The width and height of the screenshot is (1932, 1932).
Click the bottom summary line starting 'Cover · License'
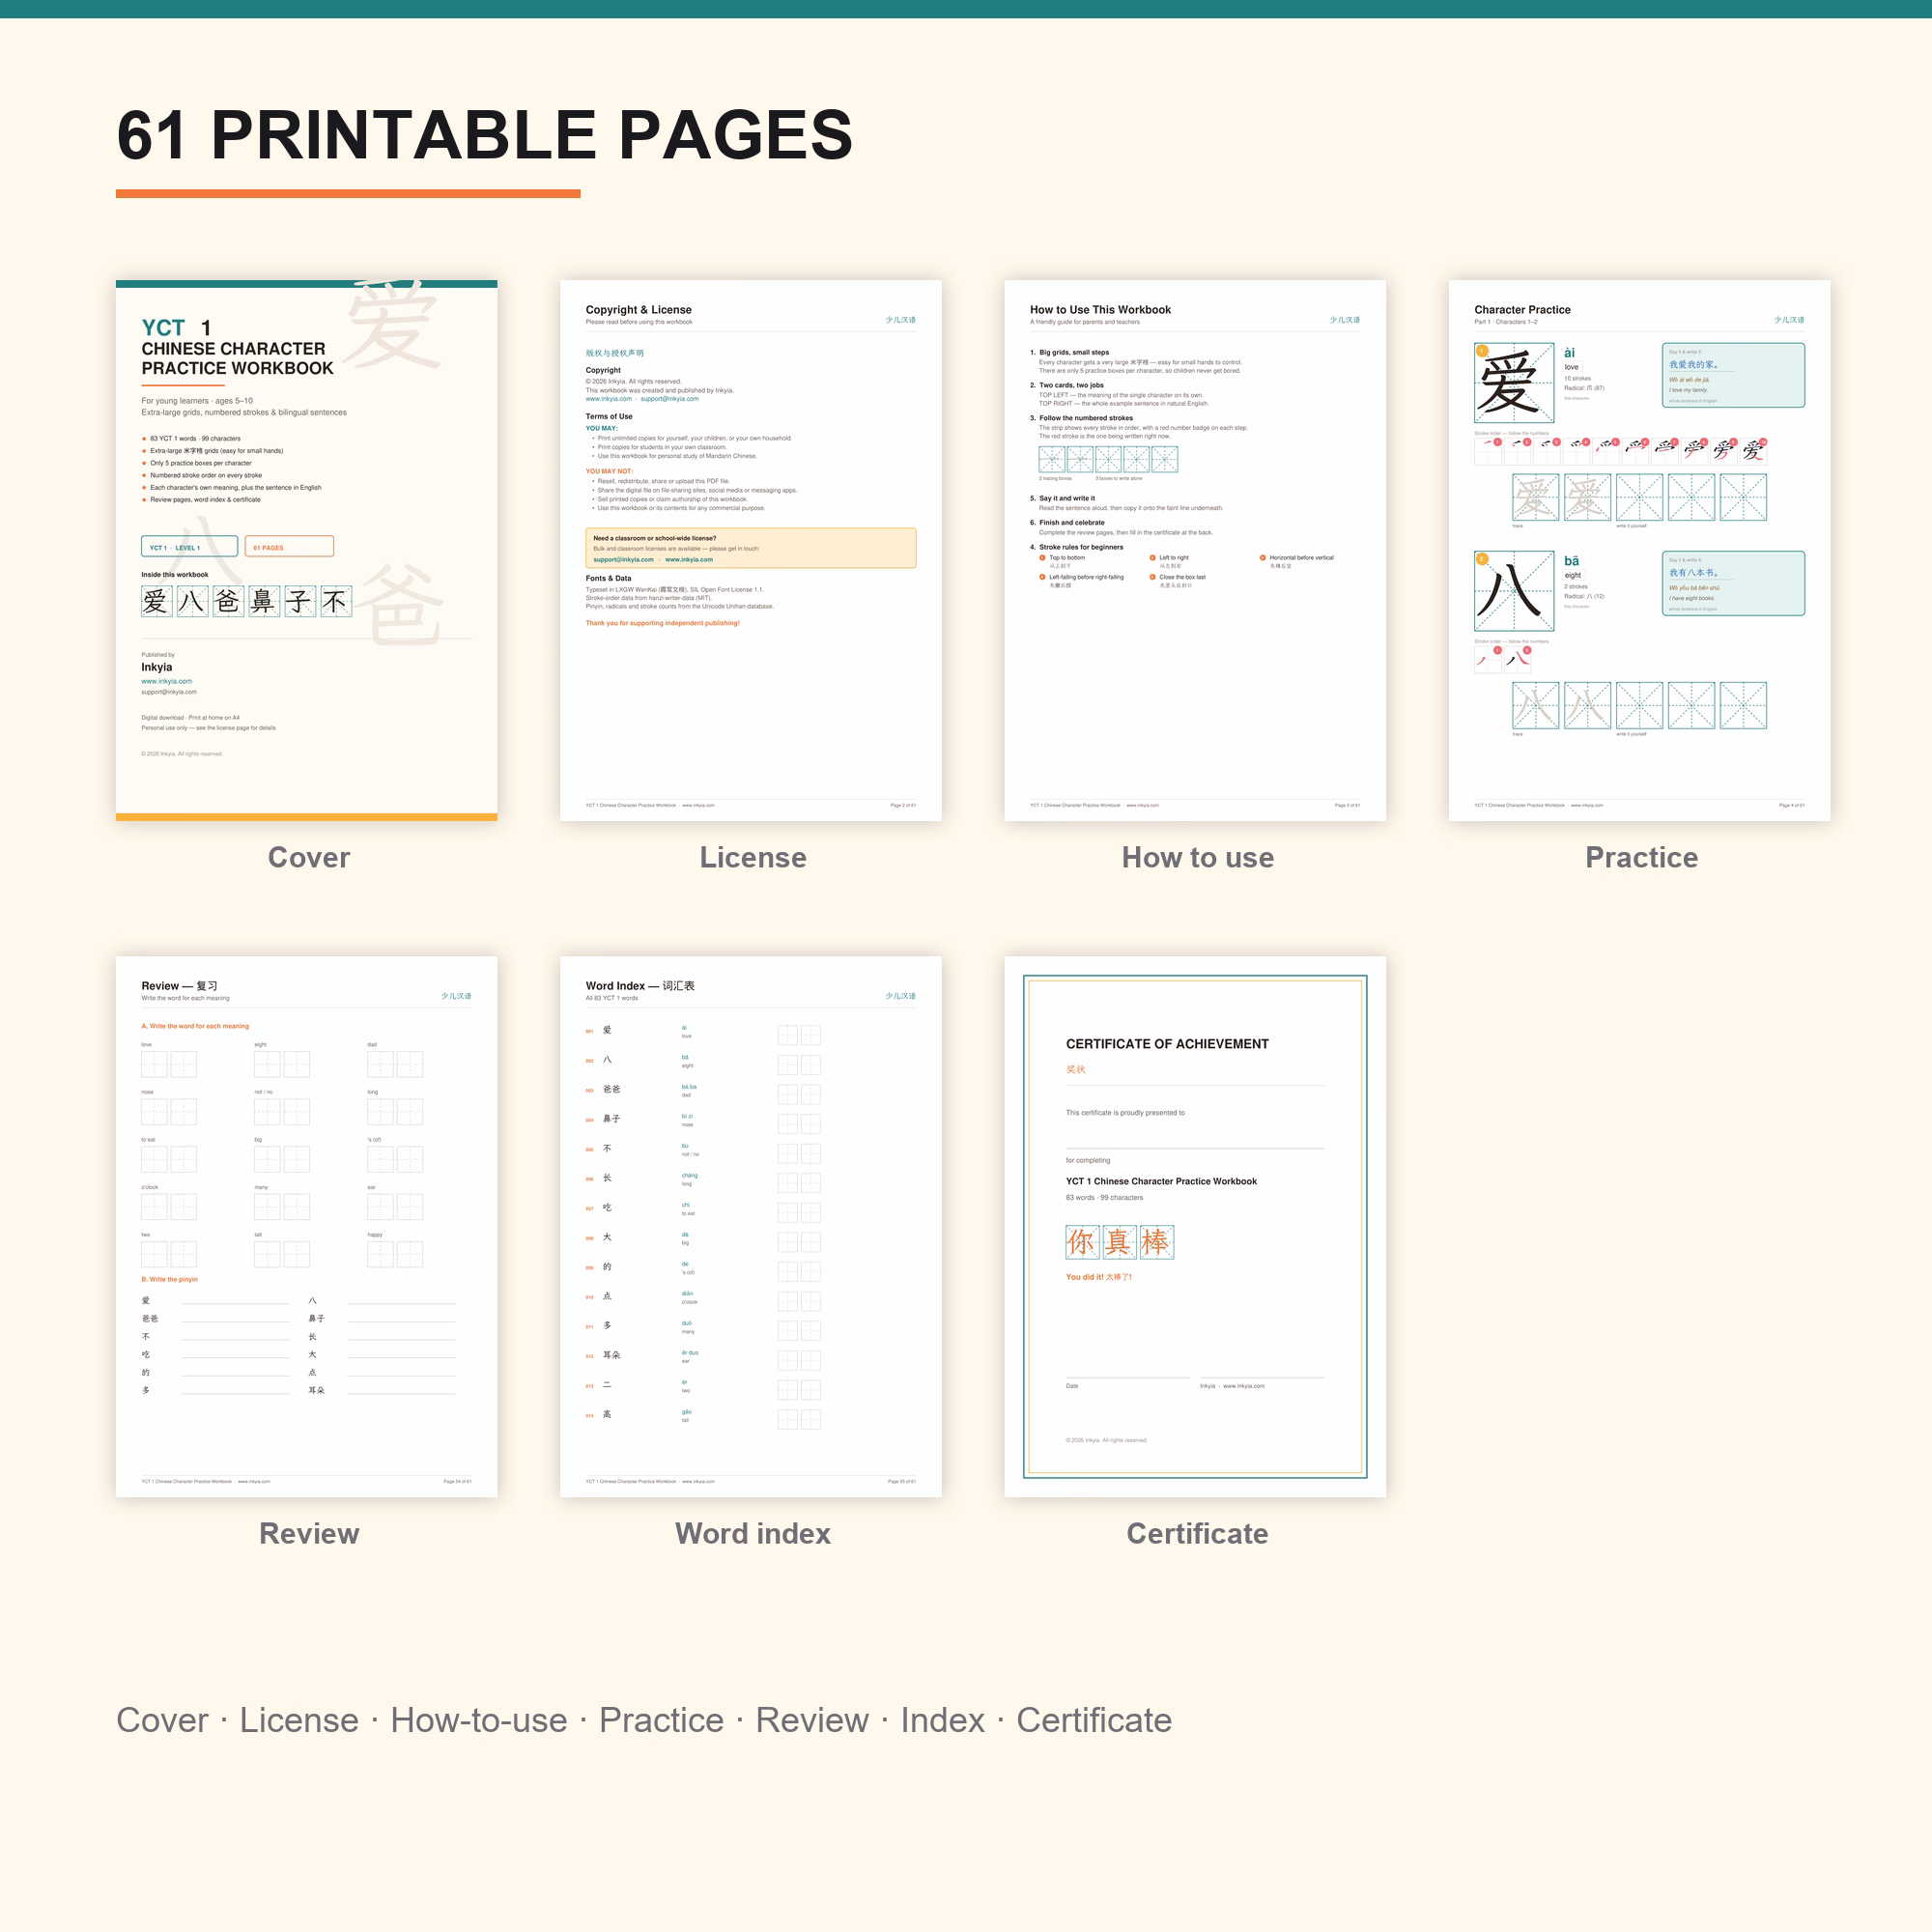644,1720
